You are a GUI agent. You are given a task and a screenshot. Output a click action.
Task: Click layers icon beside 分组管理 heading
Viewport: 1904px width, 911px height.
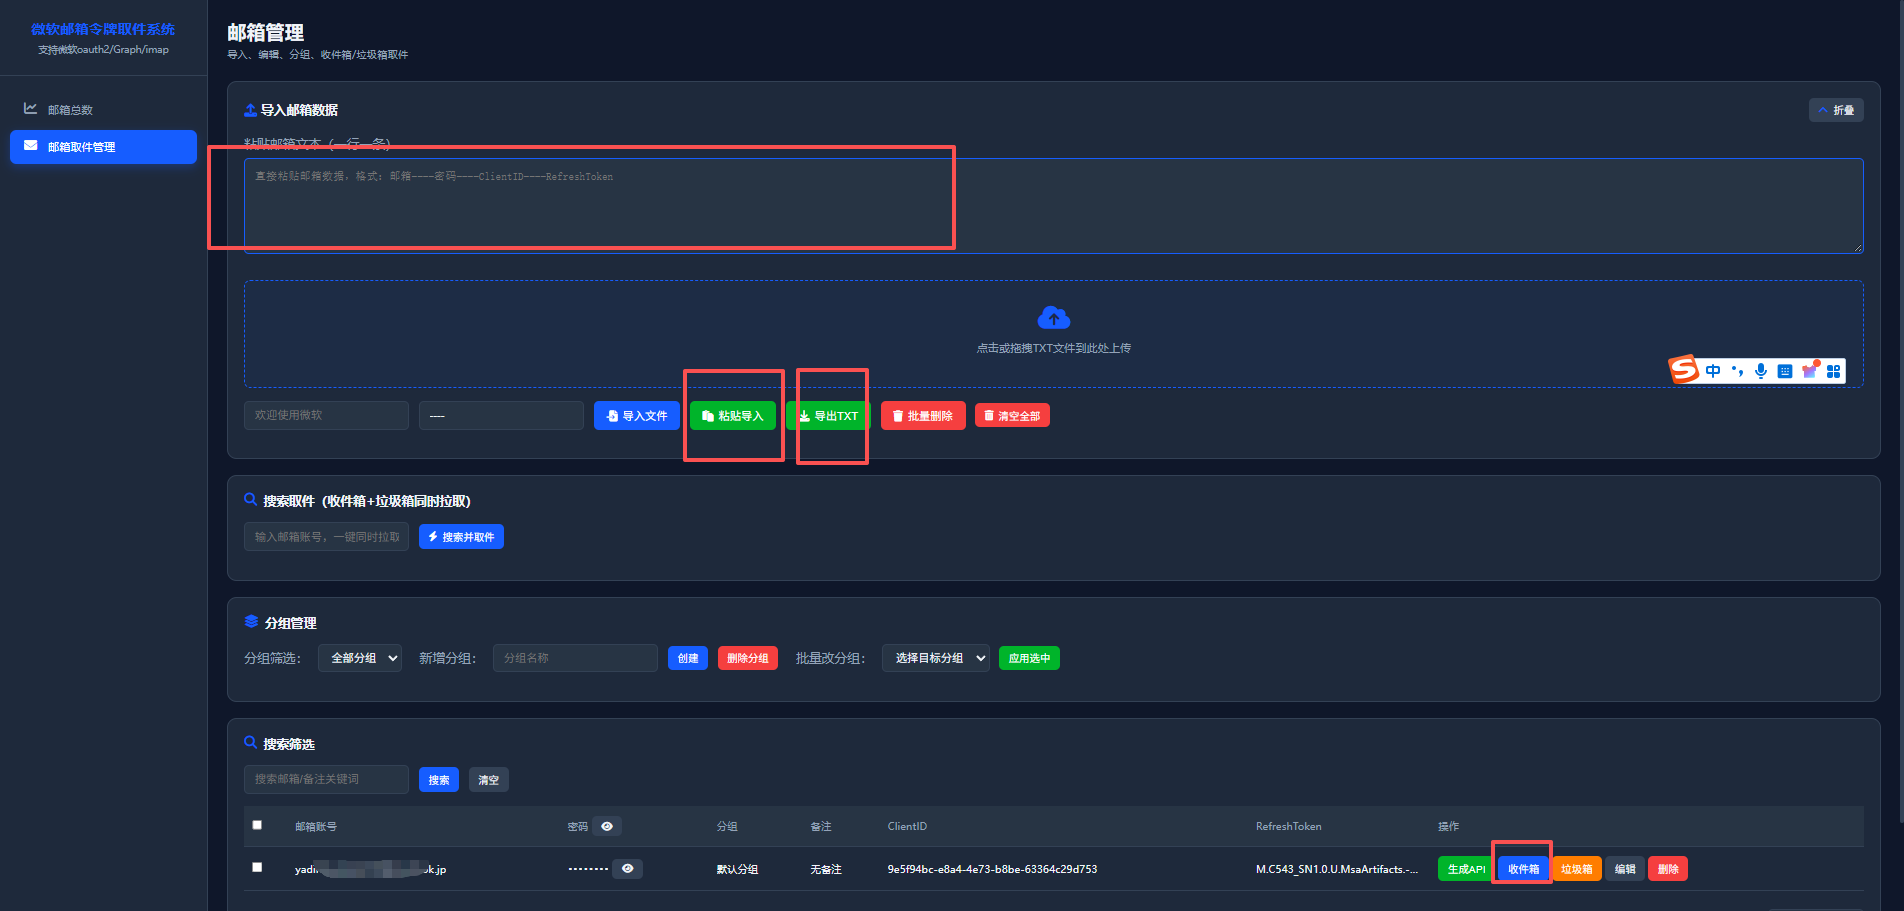click(251, 621)
